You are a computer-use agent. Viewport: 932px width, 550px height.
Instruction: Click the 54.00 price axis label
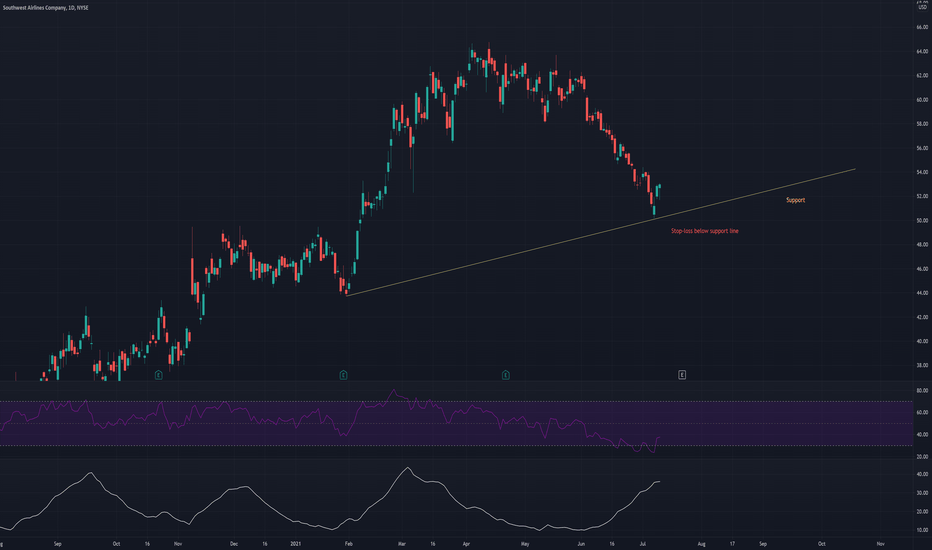pyautogui.click(x=922, y=172)
